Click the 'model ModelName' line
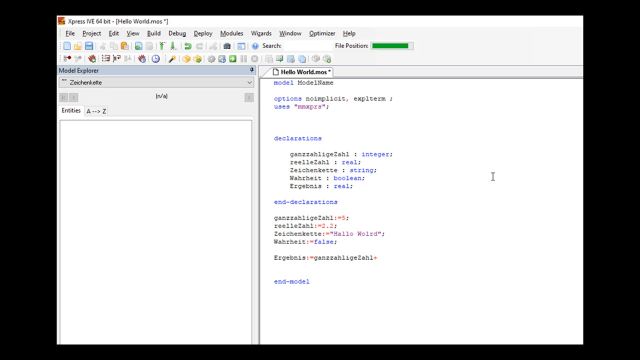This screenshot has width=640, height=360. pos(303,83)
